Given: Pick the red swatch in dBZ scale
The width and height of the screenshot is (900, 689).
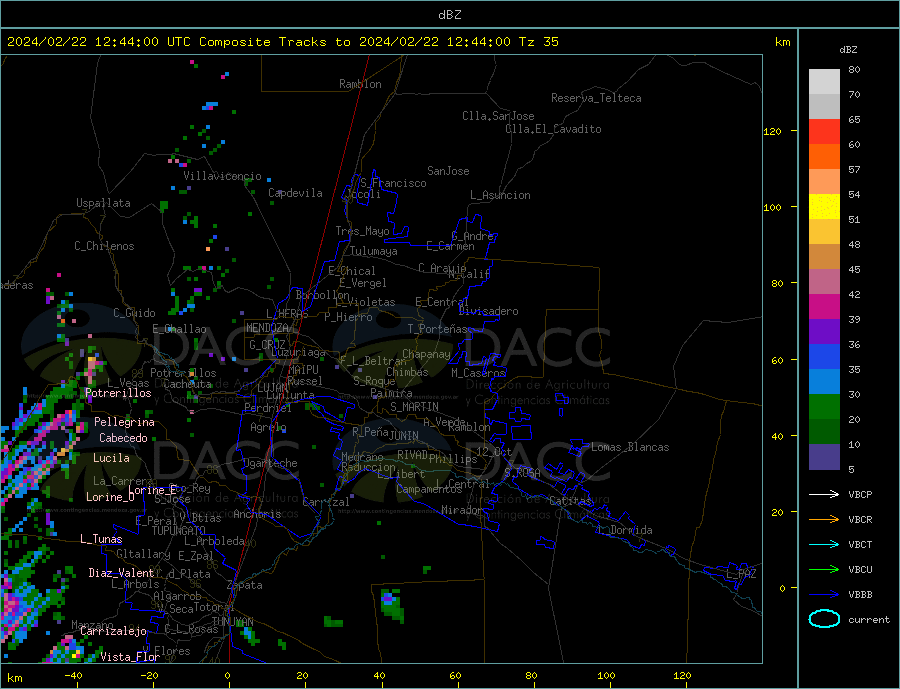Looking at the screenshot, I should [x=824, y=131].
